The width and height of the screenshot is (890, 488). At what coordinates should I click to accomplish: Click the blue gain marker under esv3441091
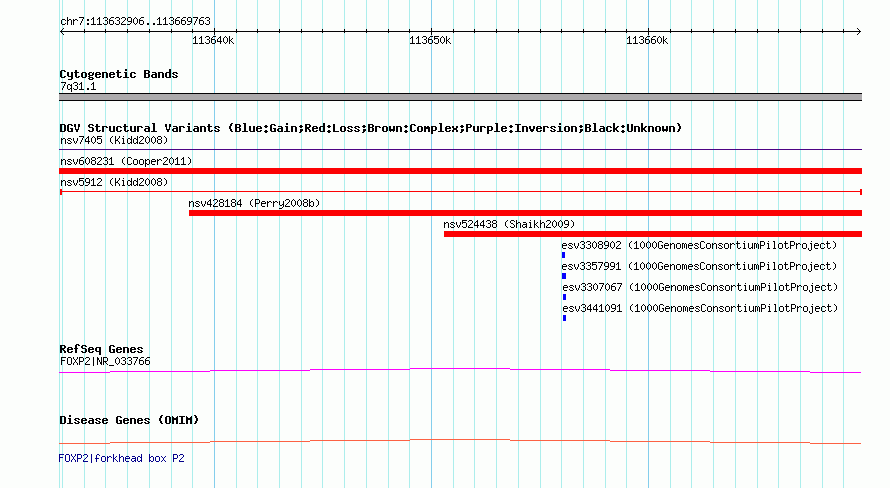click(x=564, y=318)
